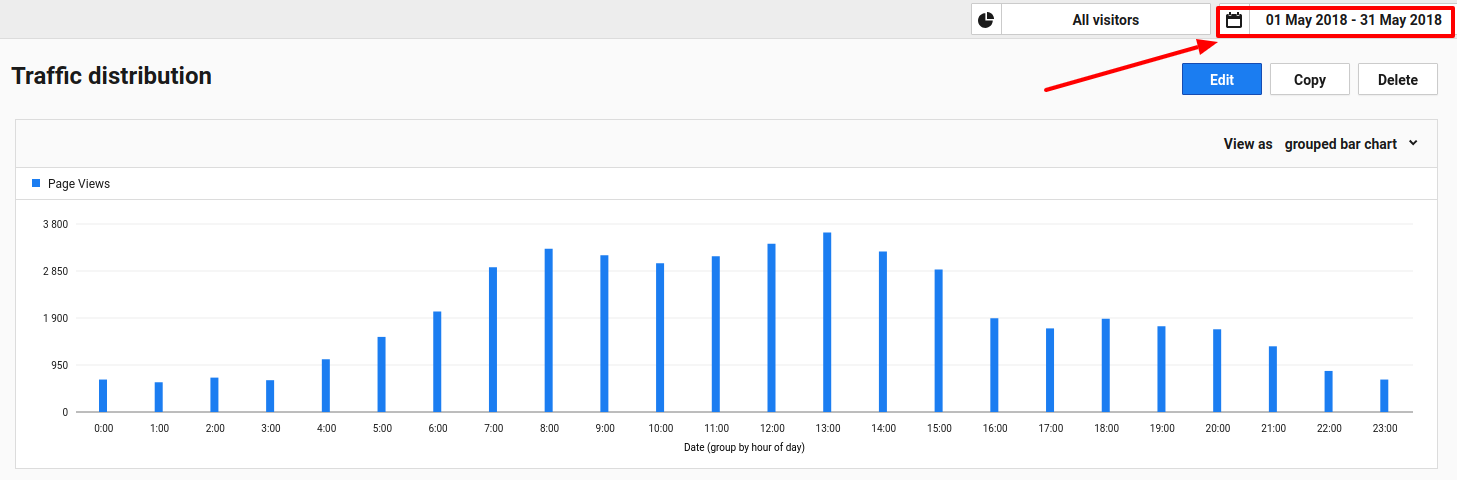Click the calendar icon by date range

tap(1234, 20)
